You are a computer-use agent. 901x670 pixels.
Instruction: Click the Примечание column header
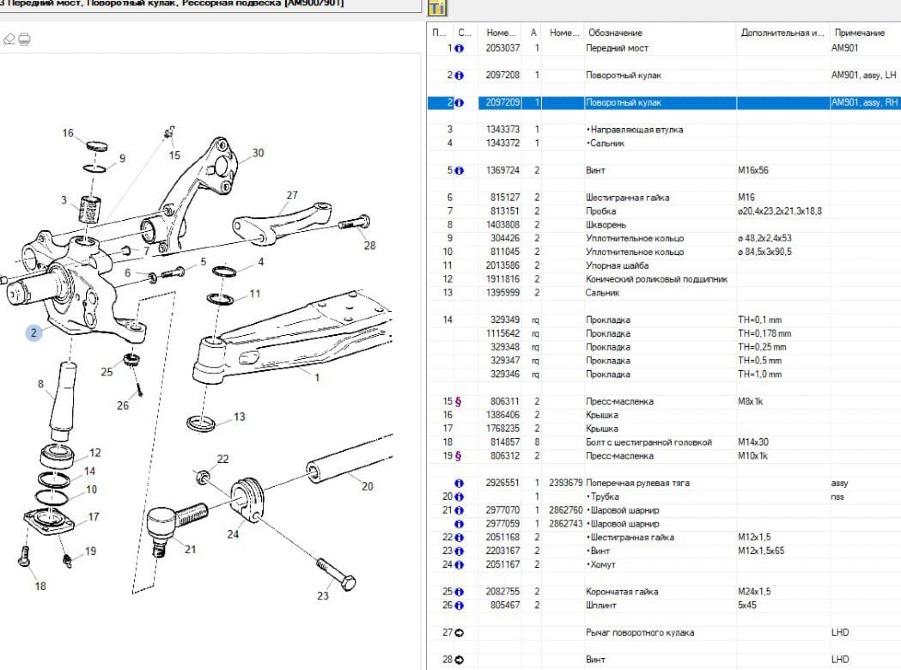860,33
